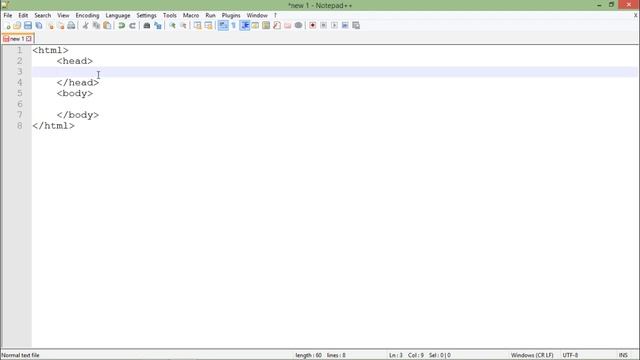Click the <body> opening tag text

point(75,93)
